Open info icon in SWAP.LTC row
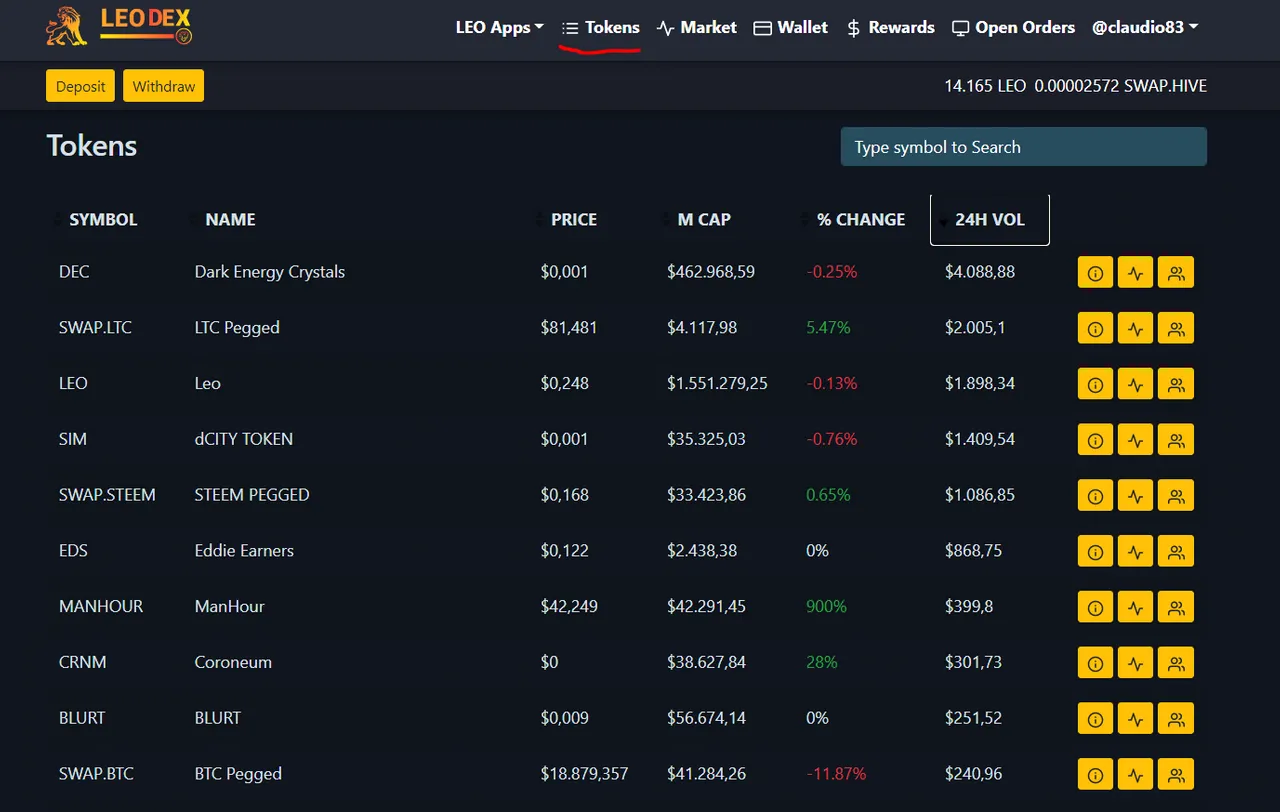 pyautogui.click(x=1095, y=328)
